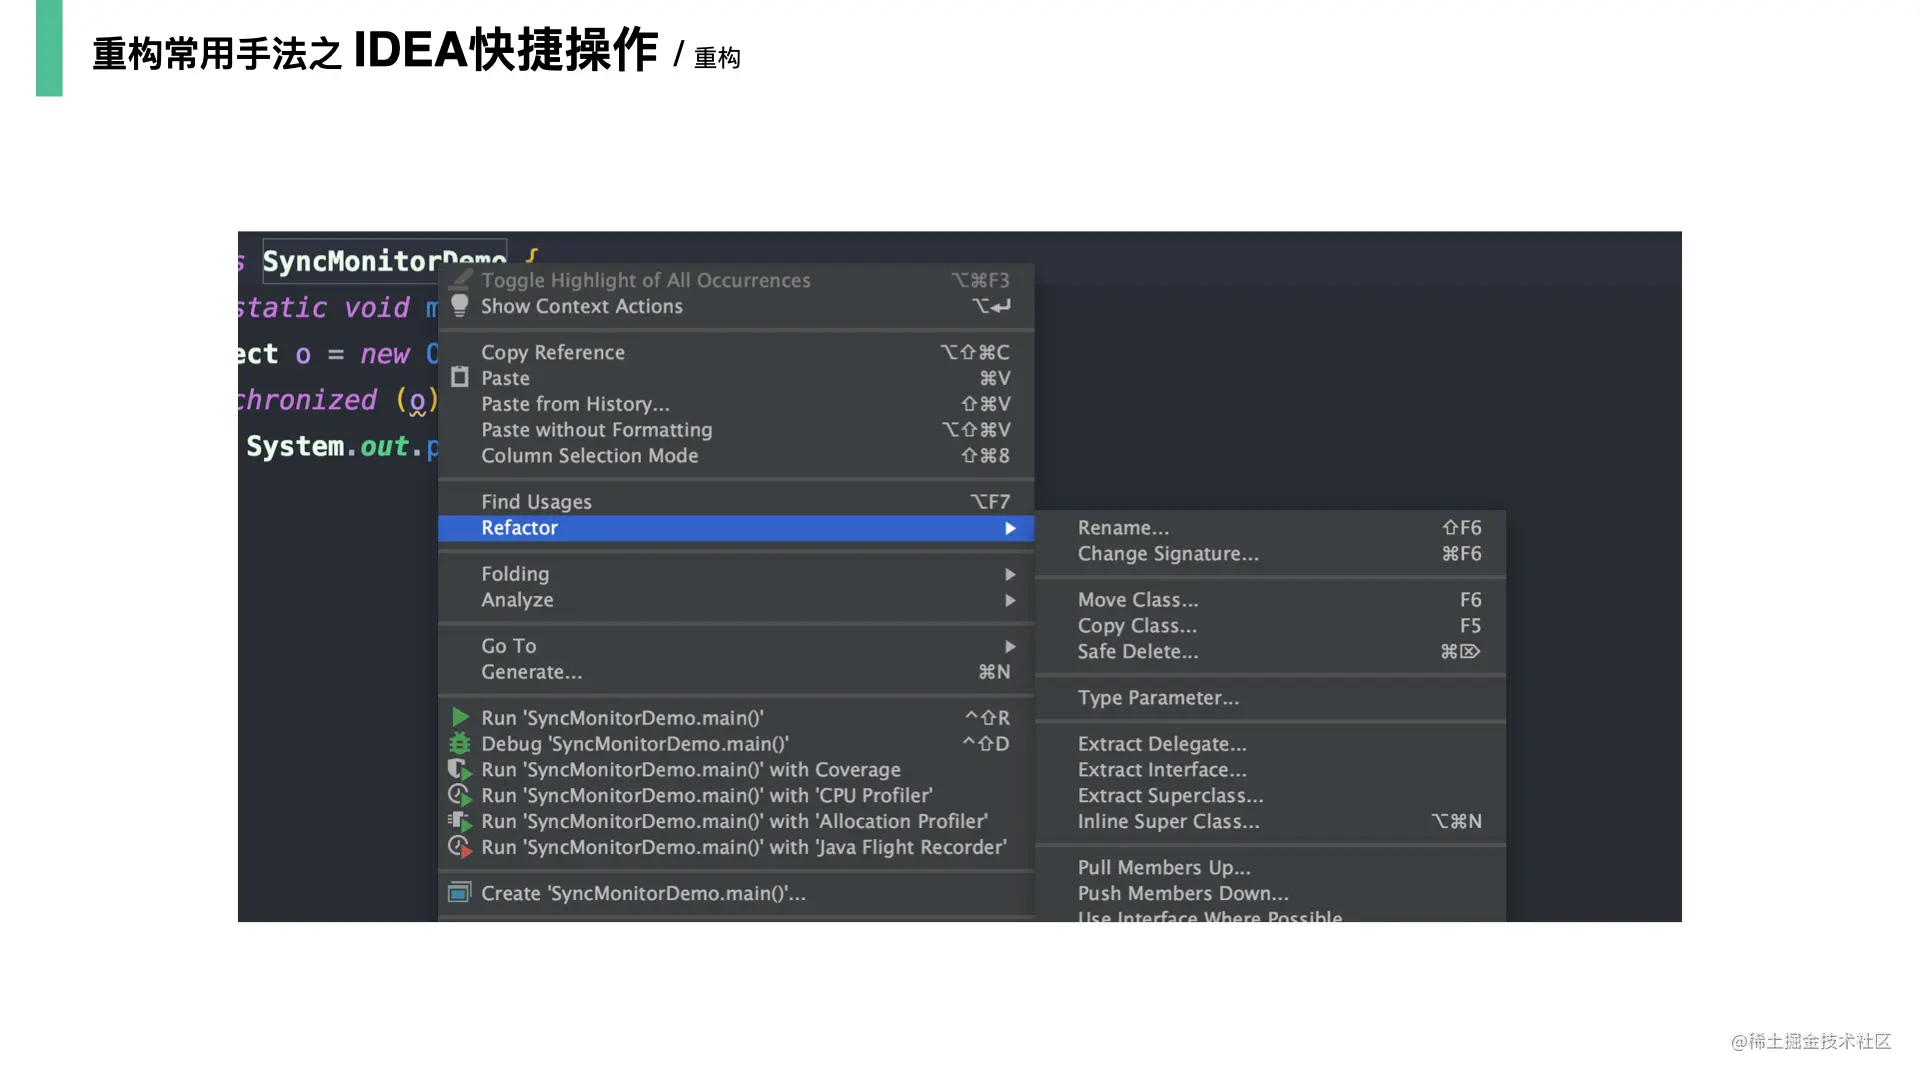
Task: Click the clipboard icon next to Paste
Action: 459,377
